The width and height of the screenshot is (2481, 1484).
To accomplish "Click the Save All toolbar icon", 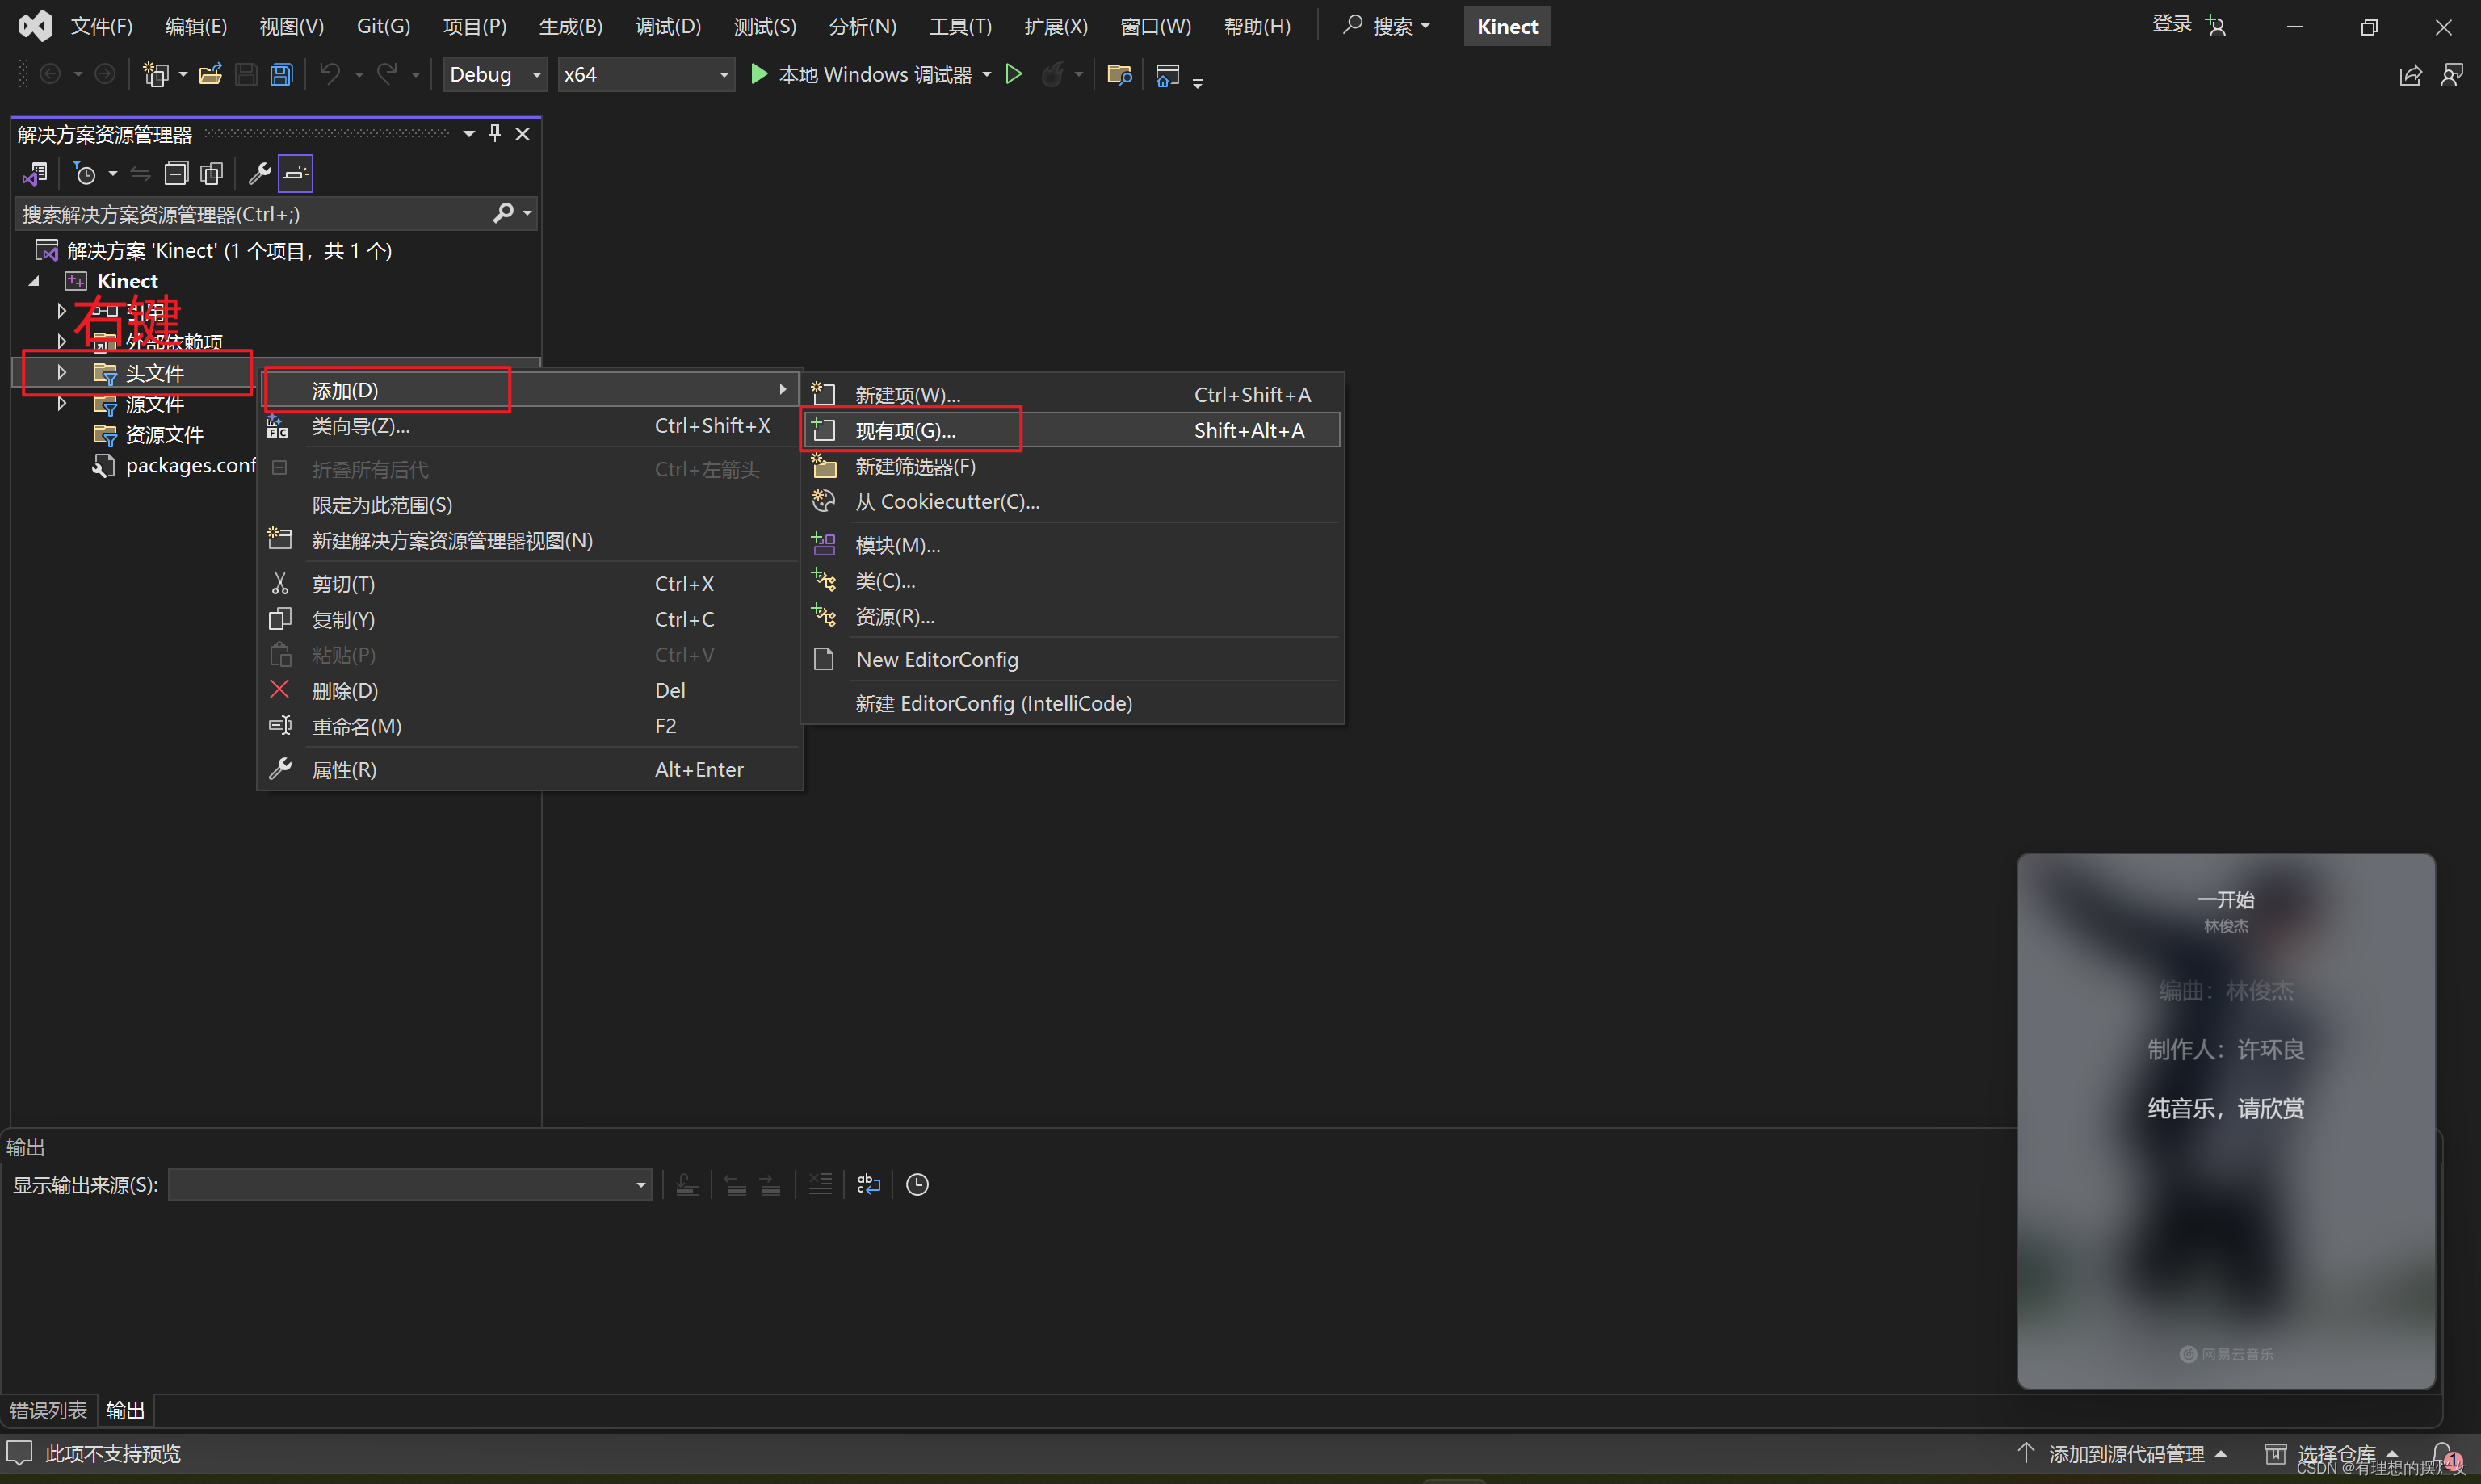I will (282, 75).
